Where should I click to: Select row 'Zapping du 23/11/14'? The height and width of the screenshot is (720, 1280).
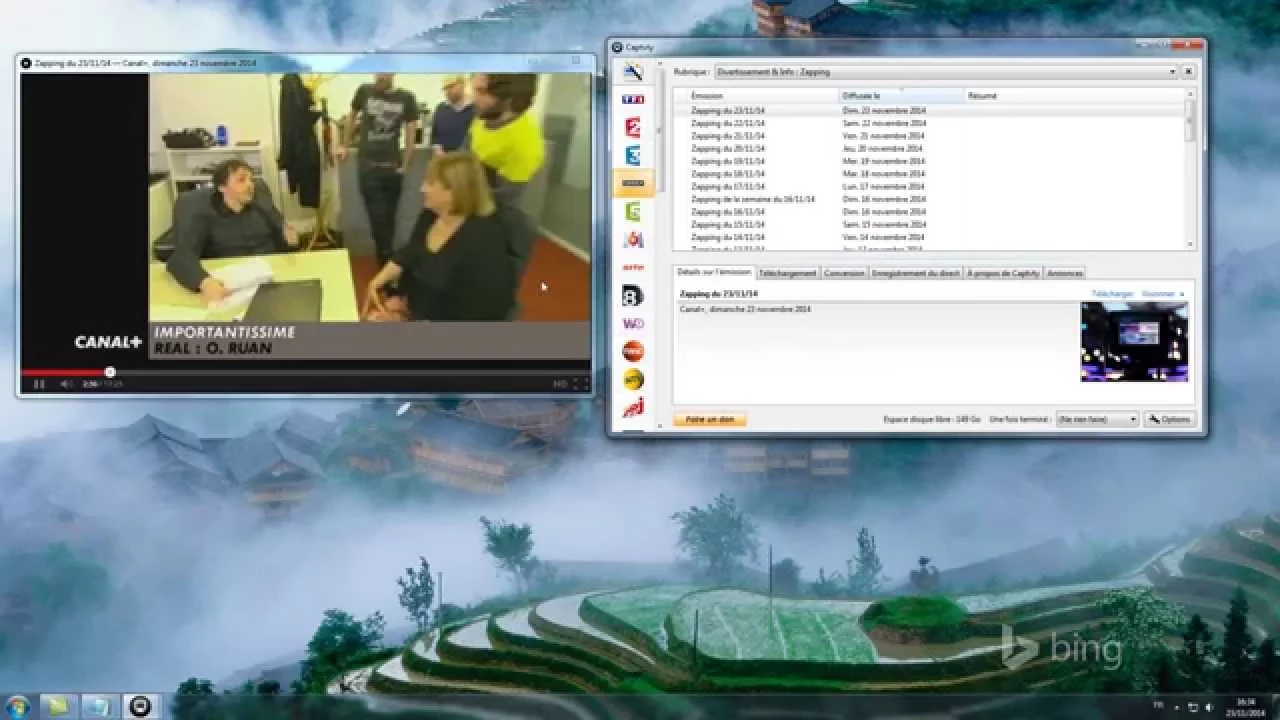click(x=929, y=110)
